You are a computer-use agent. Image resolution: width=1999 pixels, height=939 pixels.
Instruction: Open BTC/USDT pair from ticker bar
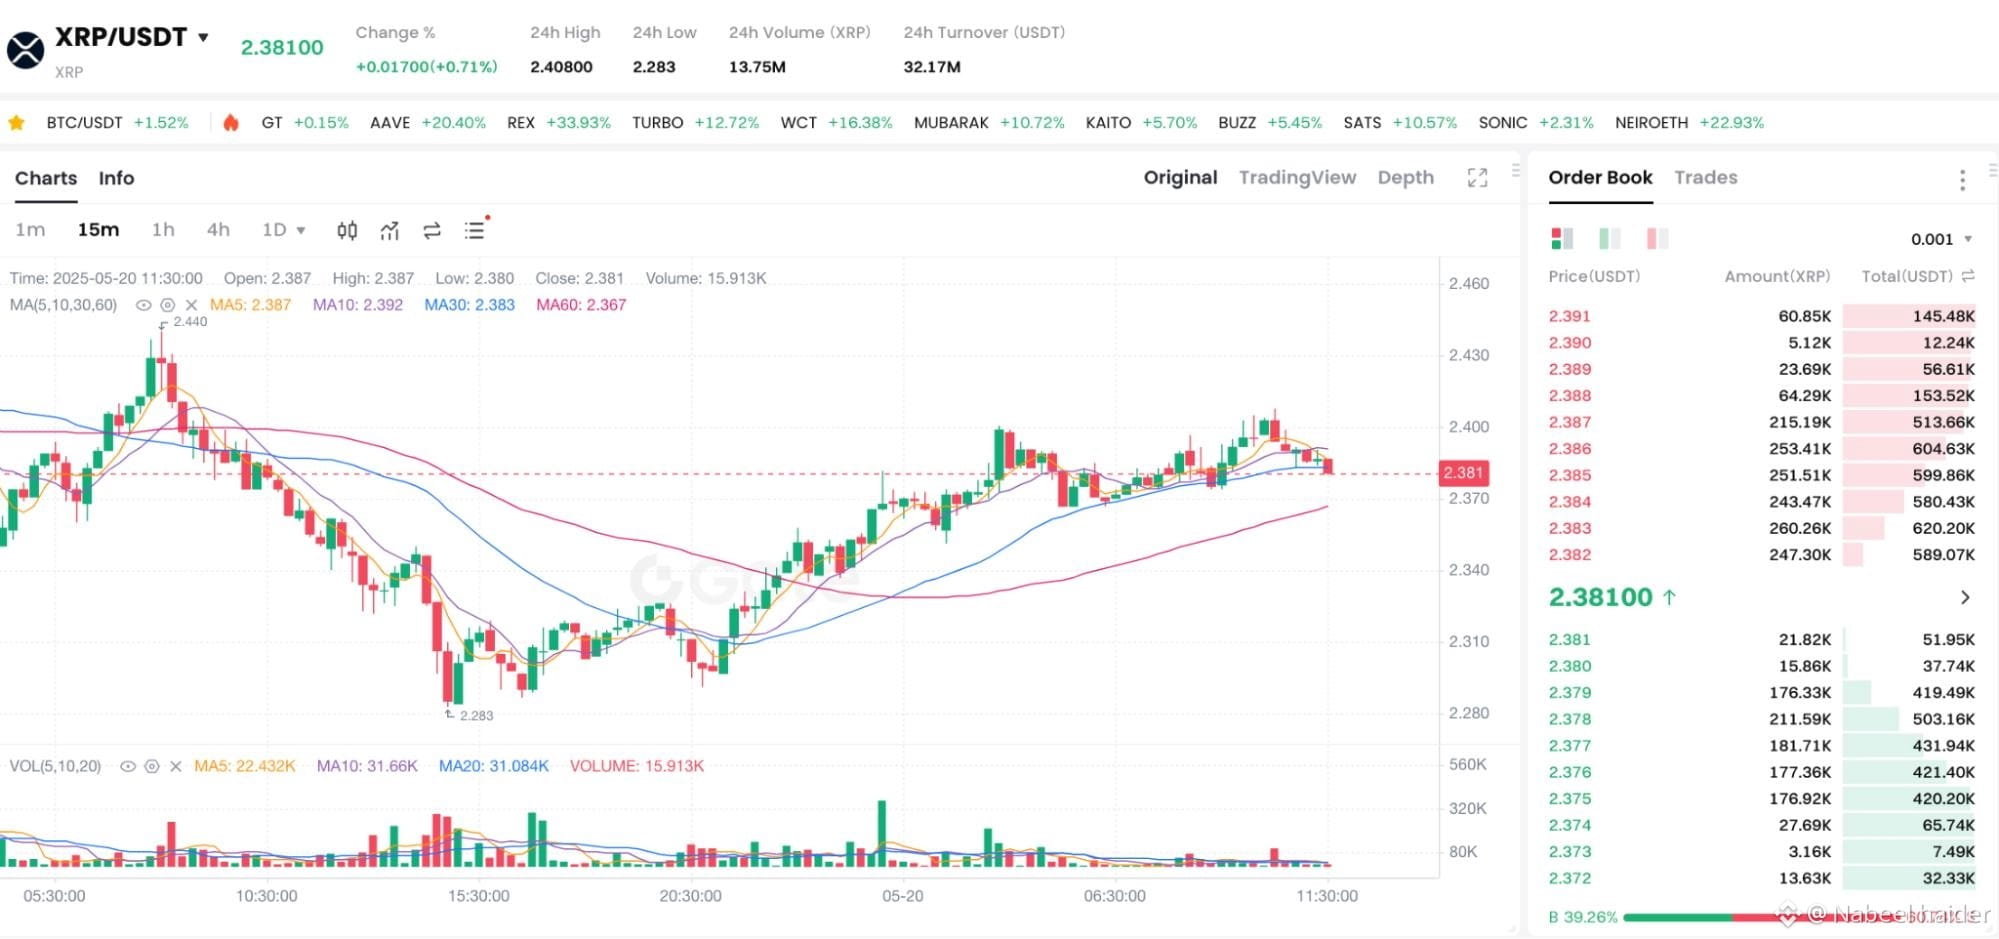click(117, 123)
